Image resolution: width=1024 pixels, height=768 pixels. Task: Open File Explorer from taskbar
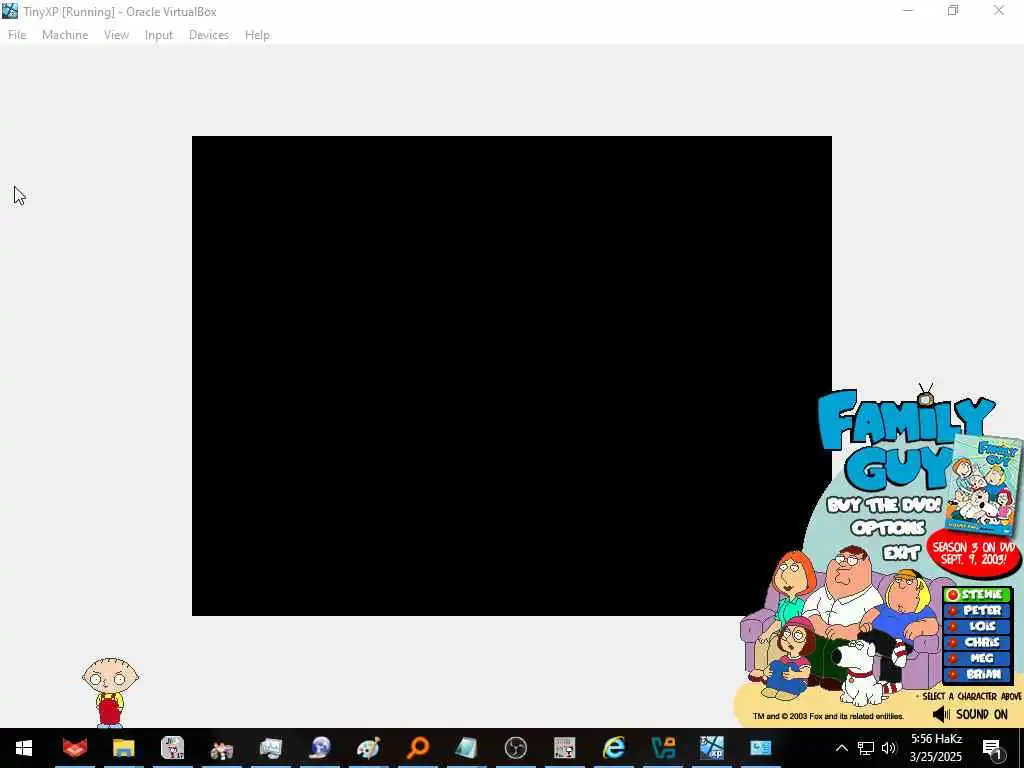coord(123,748)
